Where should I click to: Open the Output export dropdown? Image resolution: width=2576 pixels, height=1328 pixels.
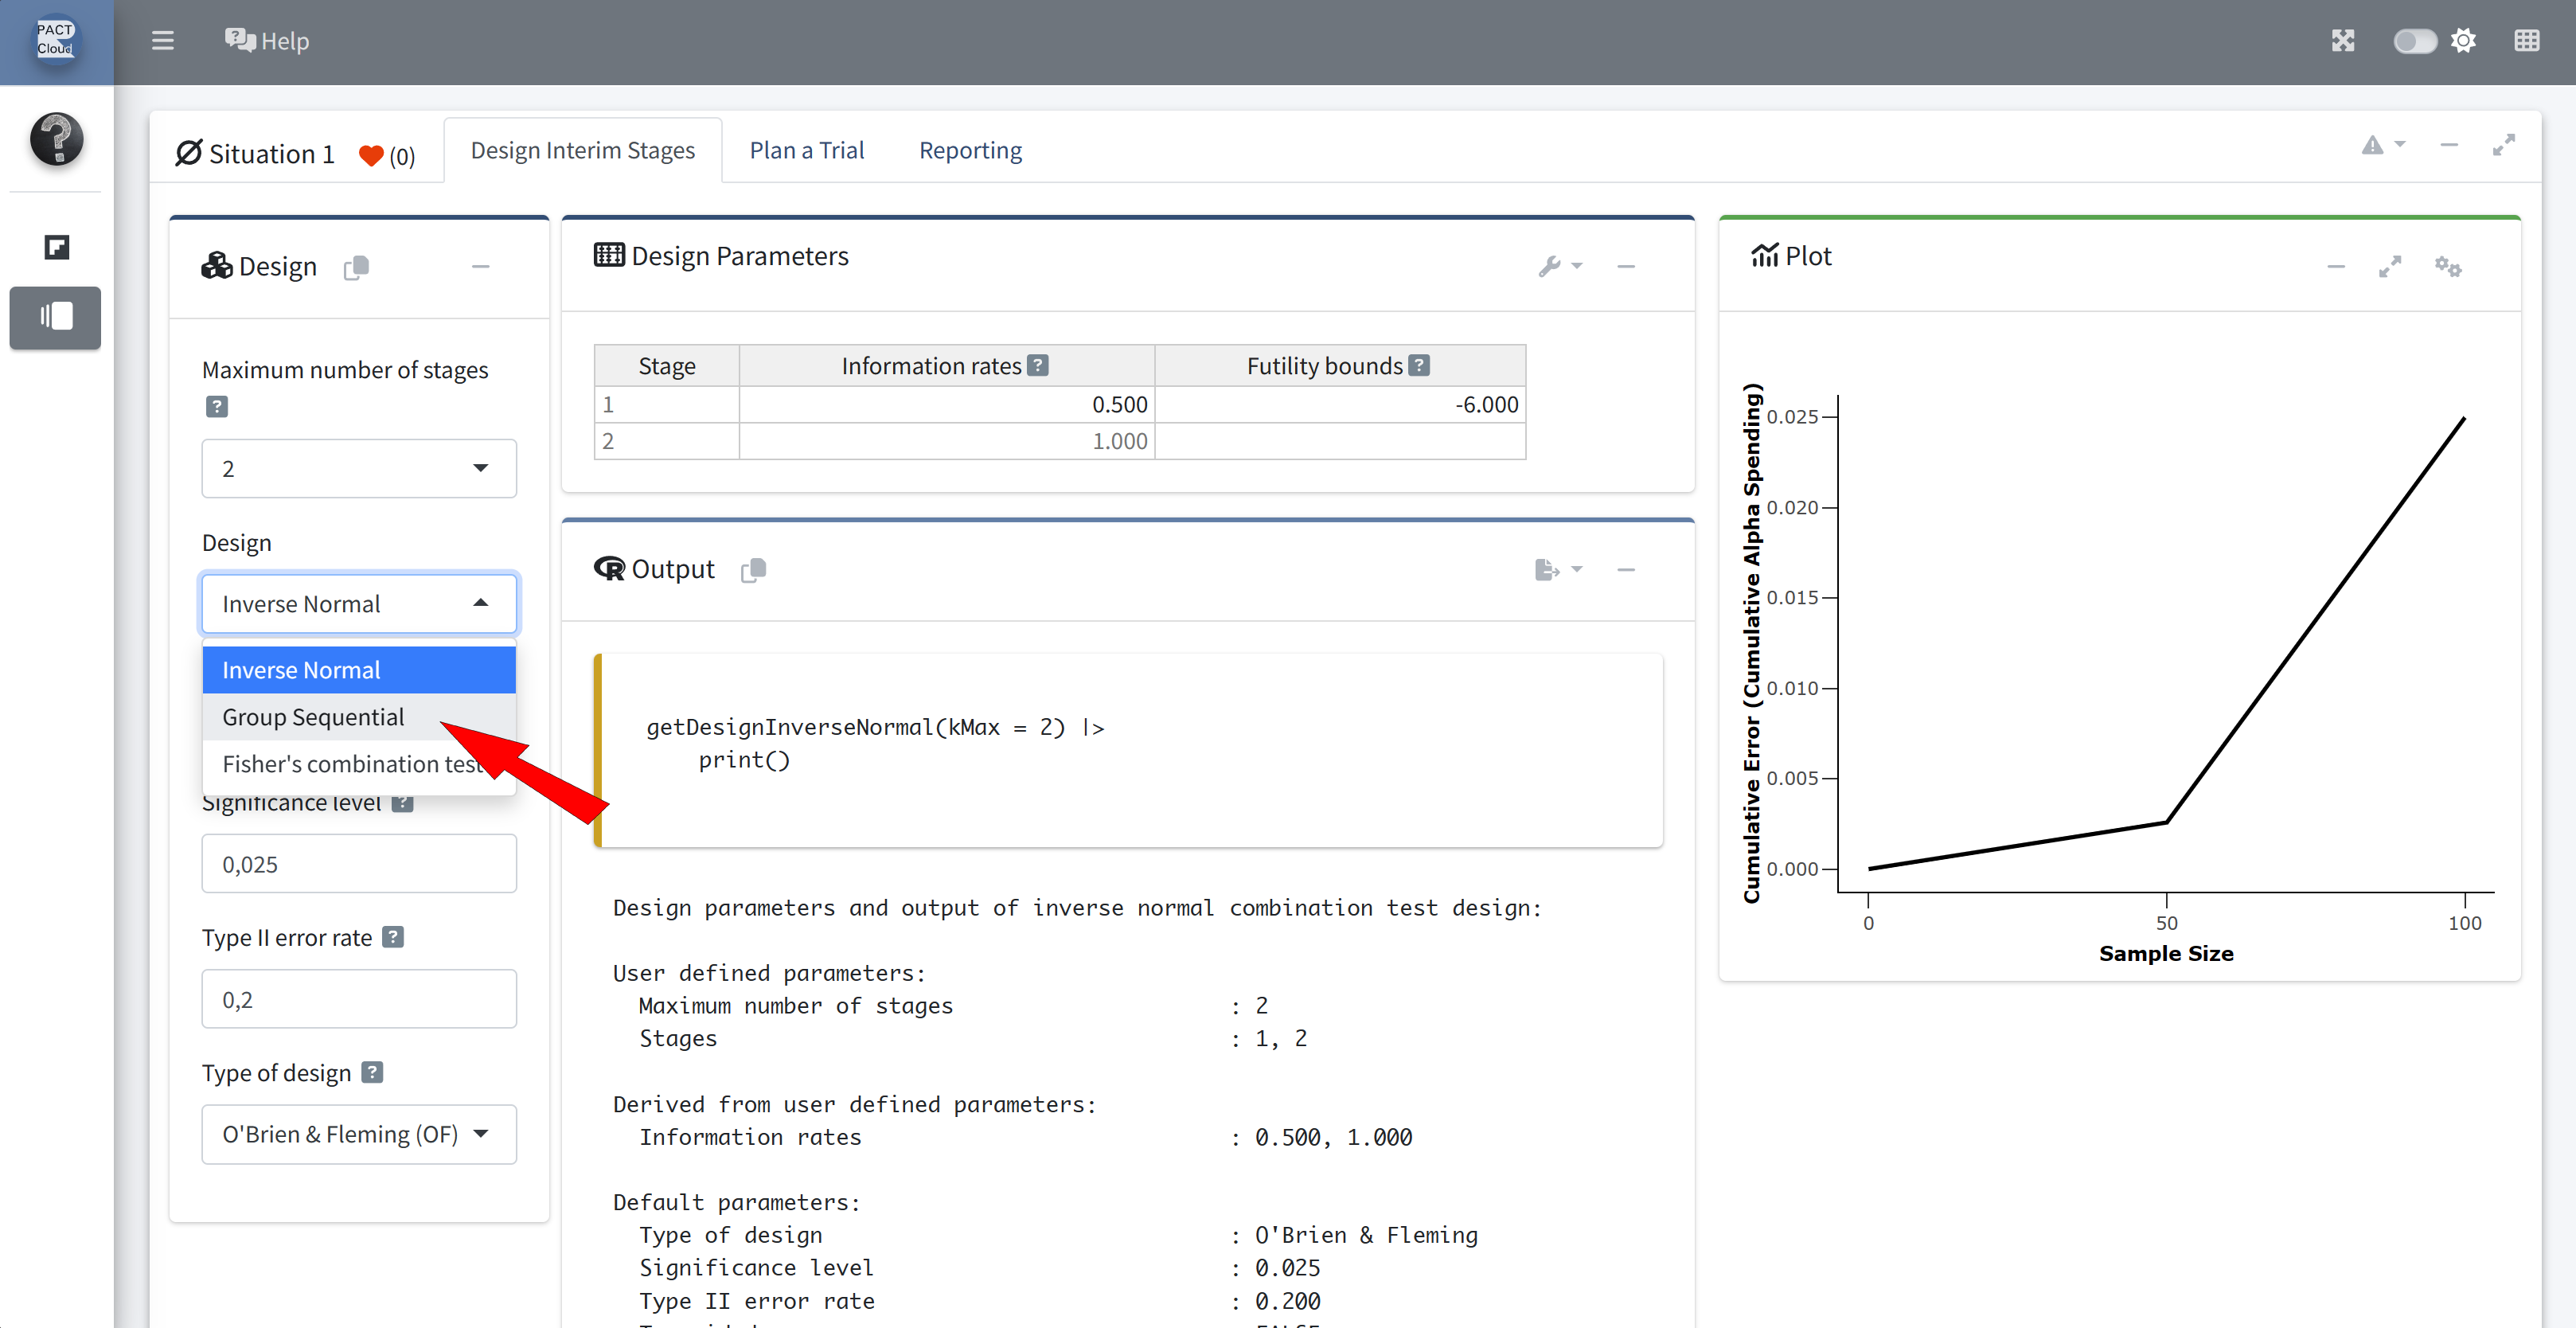[1557, 569]
